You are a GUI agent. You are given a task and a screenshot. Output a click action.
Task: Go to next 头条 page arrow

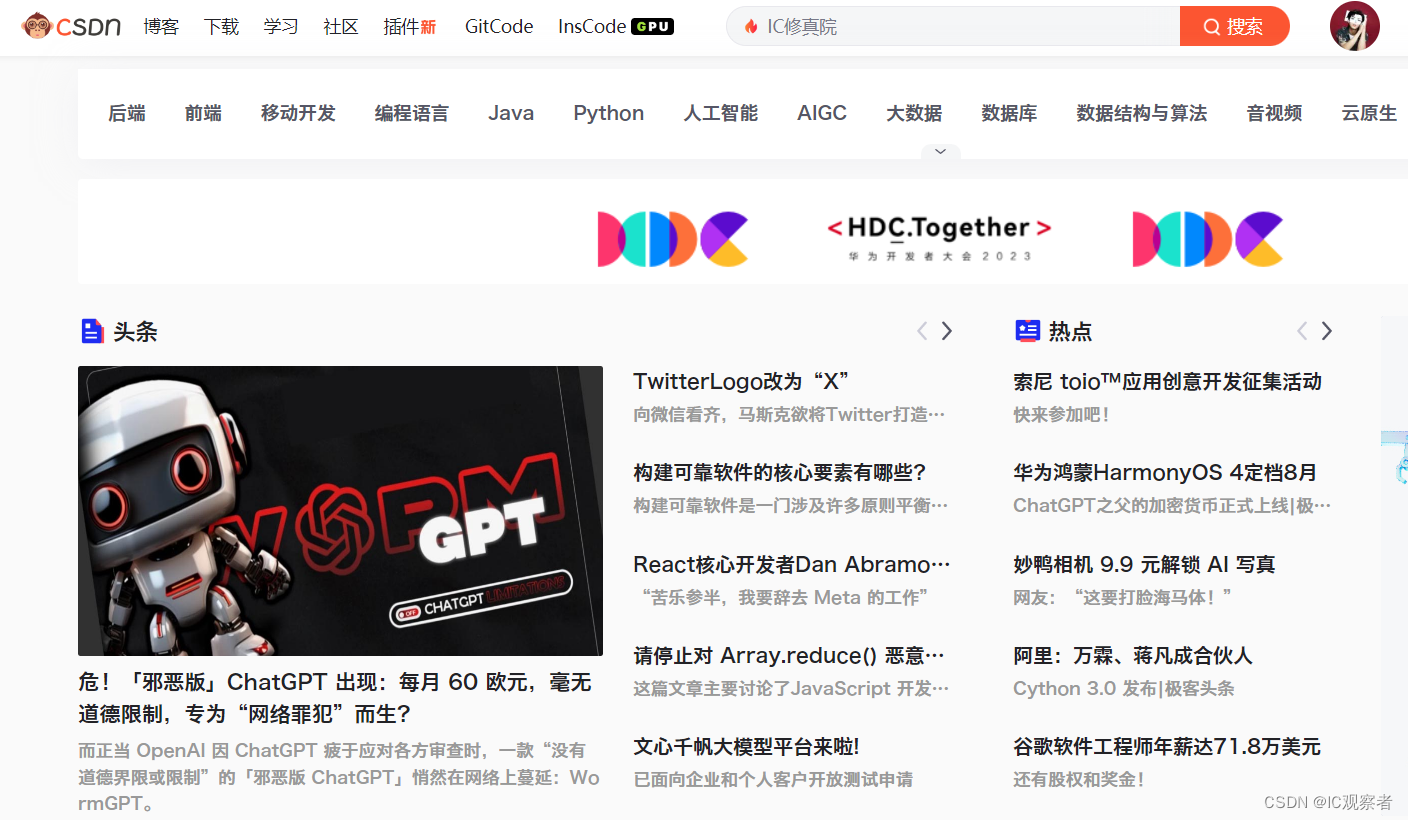coord(947,331)
